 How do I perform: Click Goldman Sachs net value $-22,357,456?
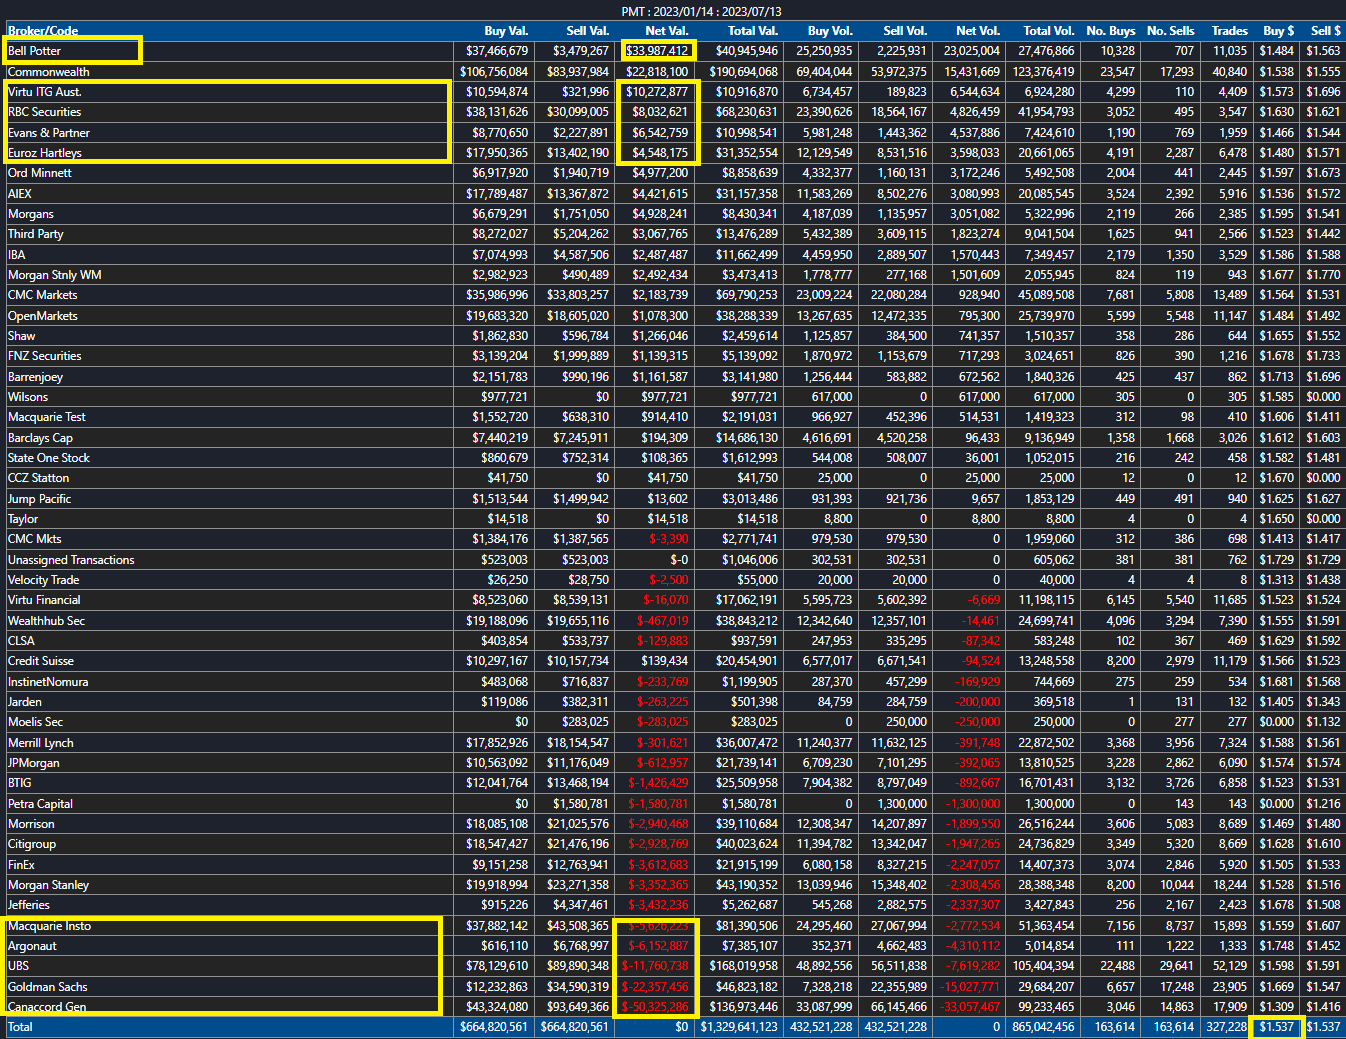[655, 987]
